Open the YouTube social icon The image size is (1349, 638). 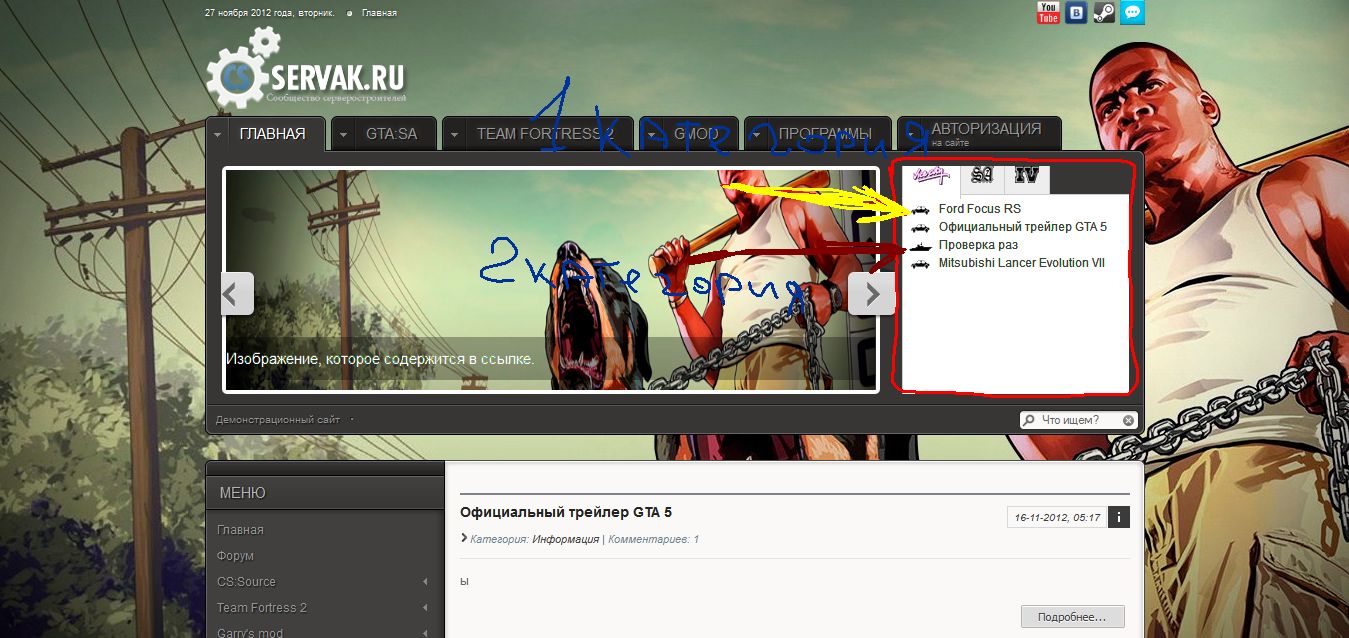click(x=1048, y=13)
